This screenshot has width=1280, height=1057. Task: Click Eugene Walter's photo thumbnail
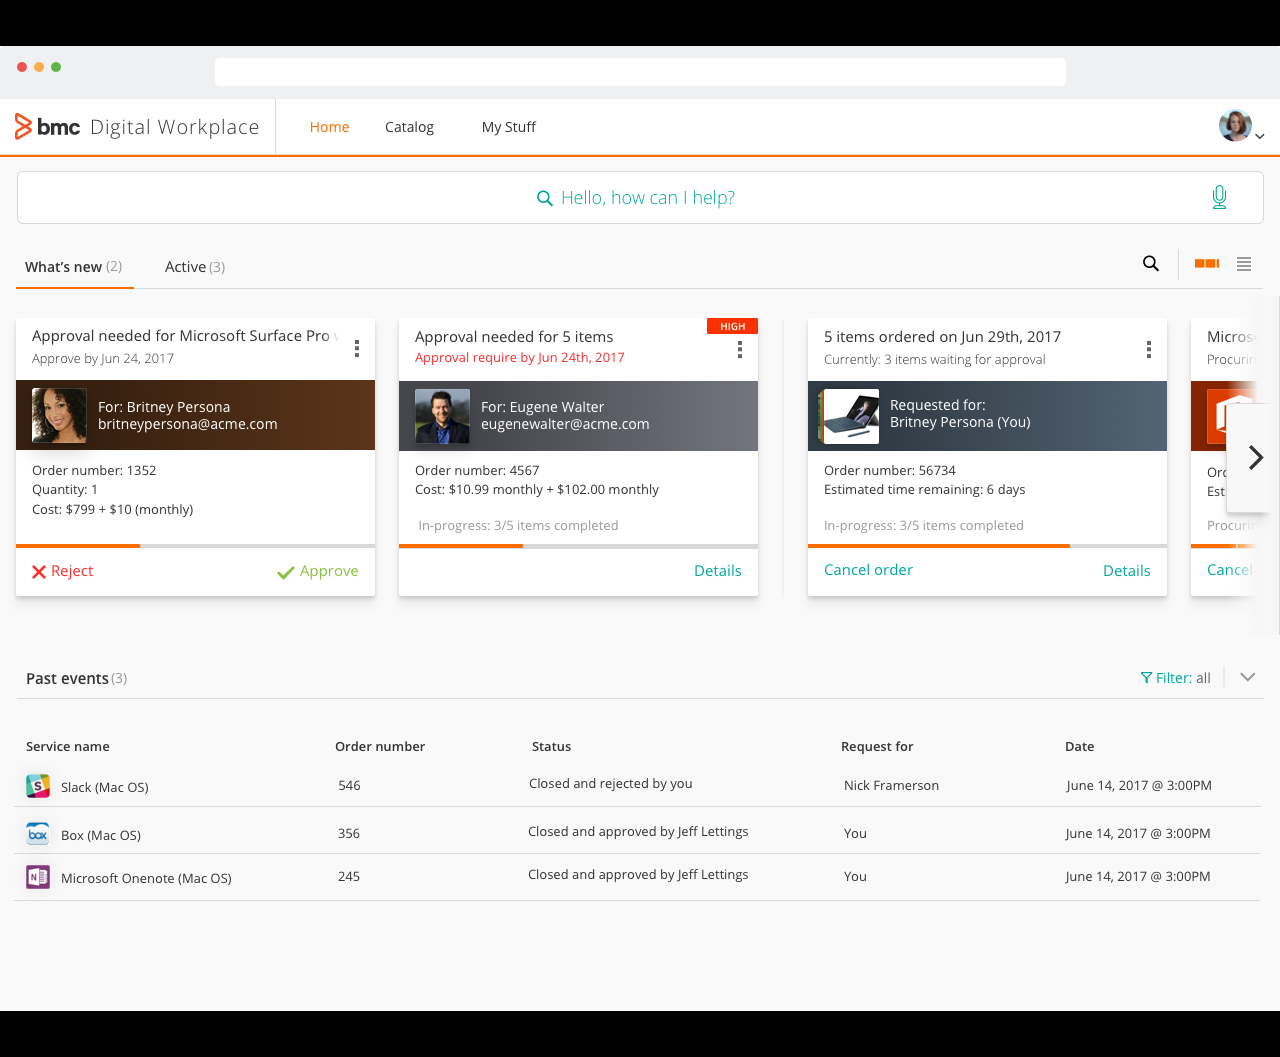442,416
